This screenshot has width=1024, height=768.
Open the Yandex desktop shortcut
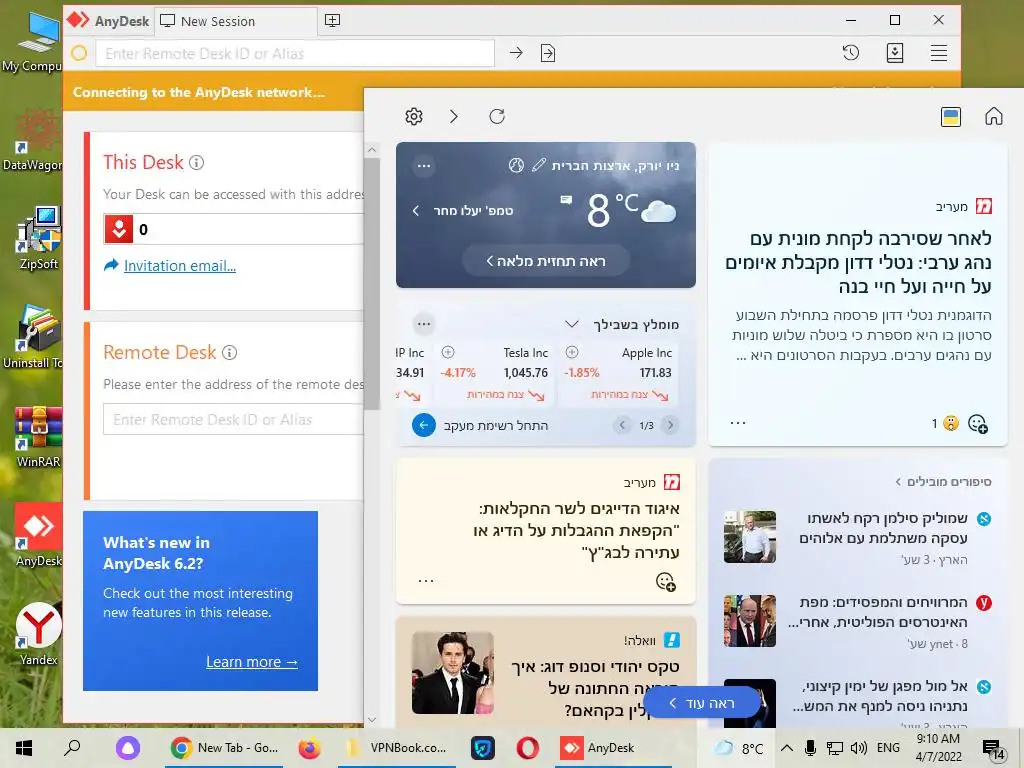pos(39,633)
